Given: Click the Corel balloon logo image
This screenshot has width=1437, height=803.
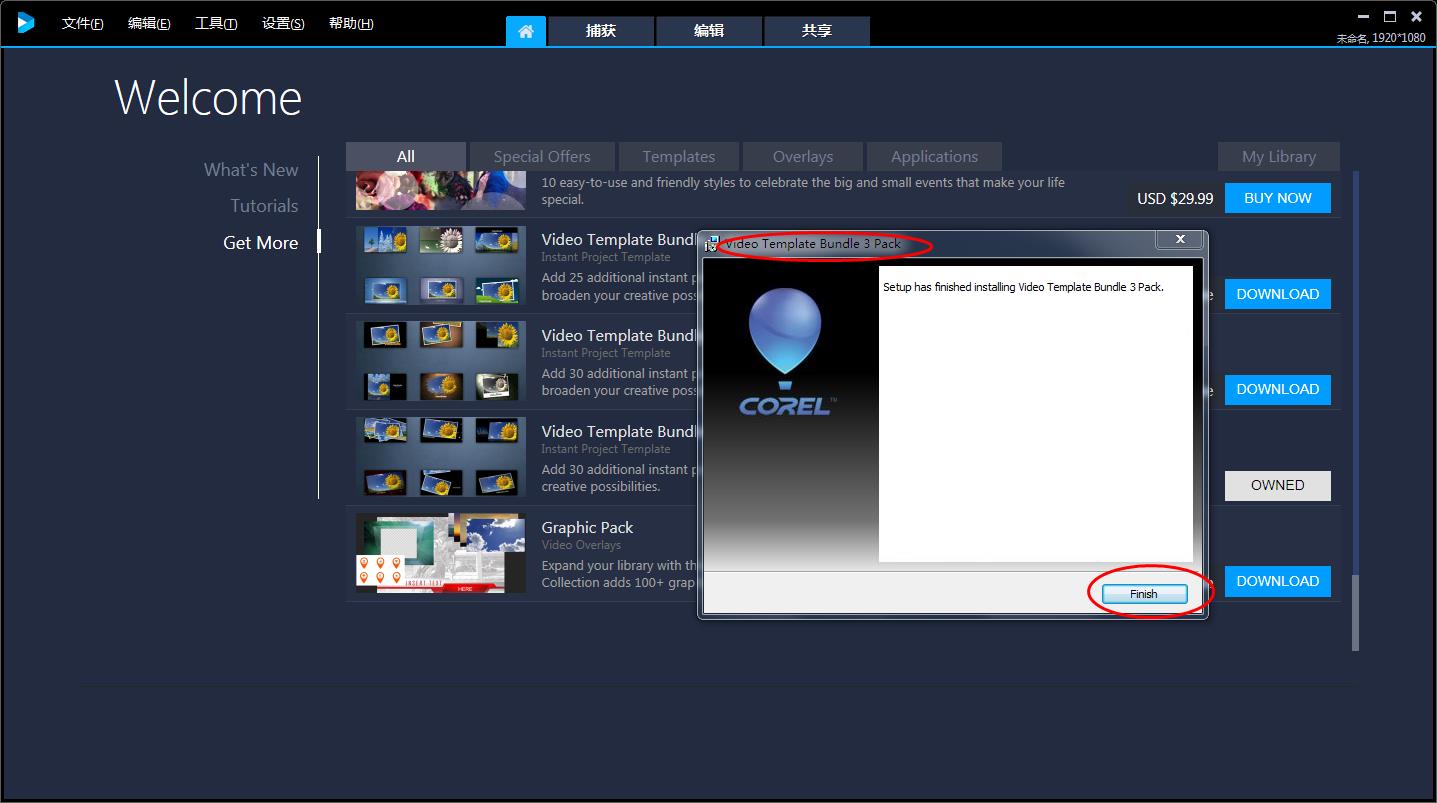Looking at the screenshot, I should click(x=785, y=351).
